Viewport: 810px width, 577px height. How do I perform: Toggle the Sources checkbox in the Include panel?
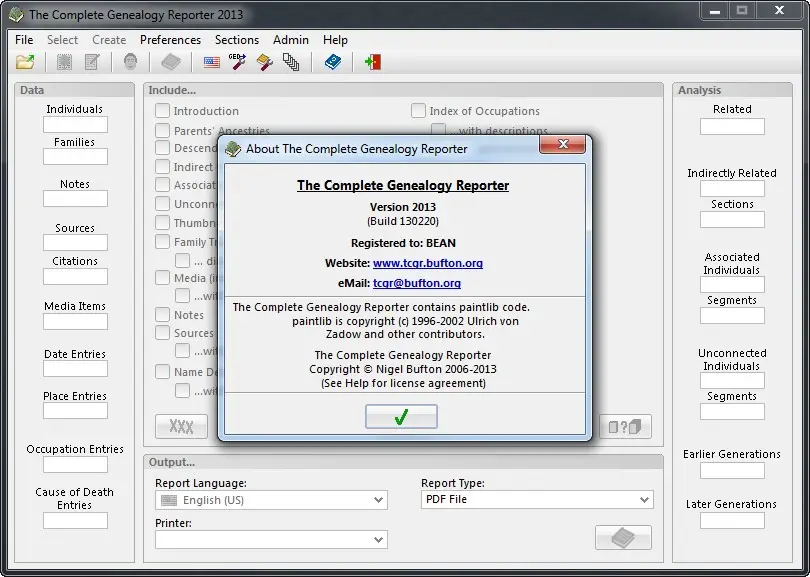[162, 333]
